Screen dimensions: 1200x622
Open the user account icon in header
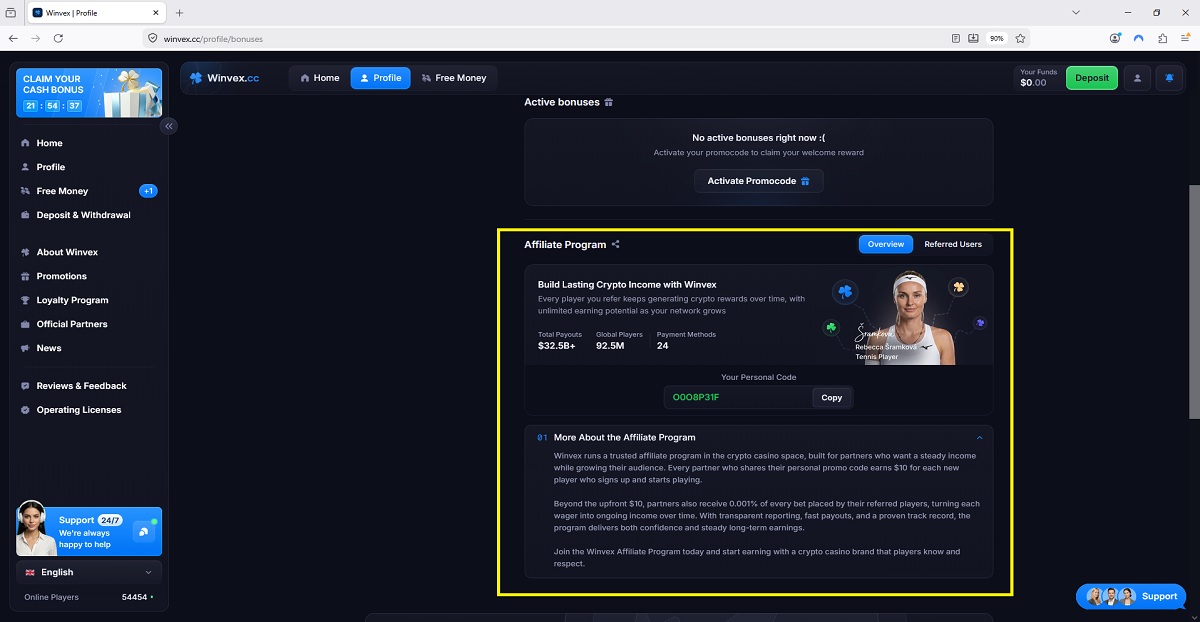(1137, 78)
